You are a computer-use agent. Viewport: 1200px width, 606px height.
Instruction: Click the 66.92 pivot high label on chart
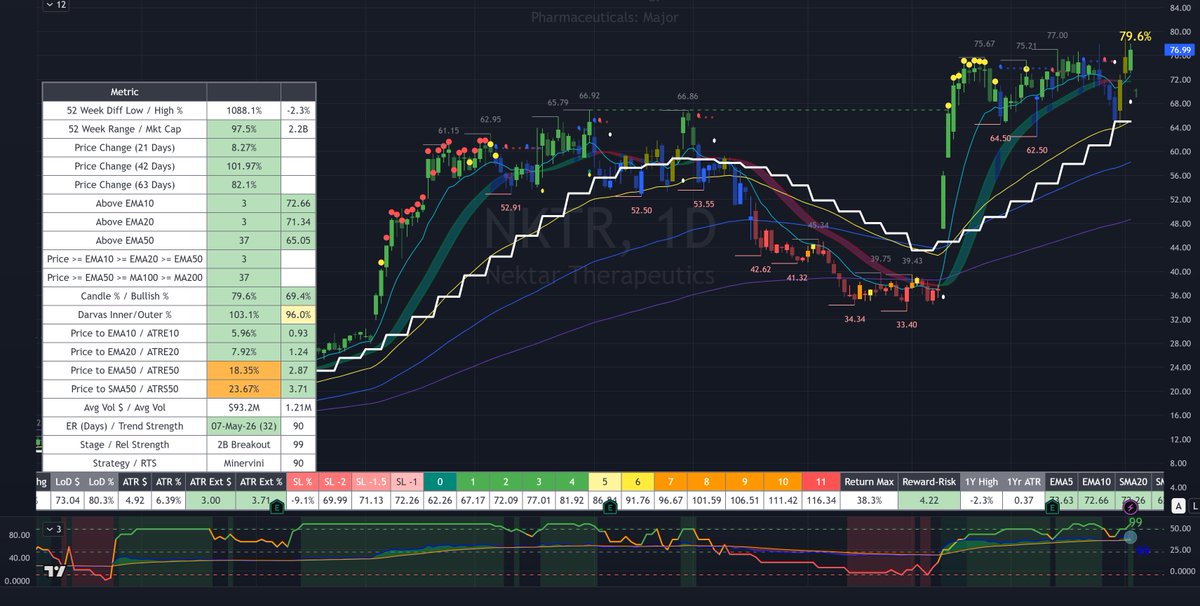(589, 96)
